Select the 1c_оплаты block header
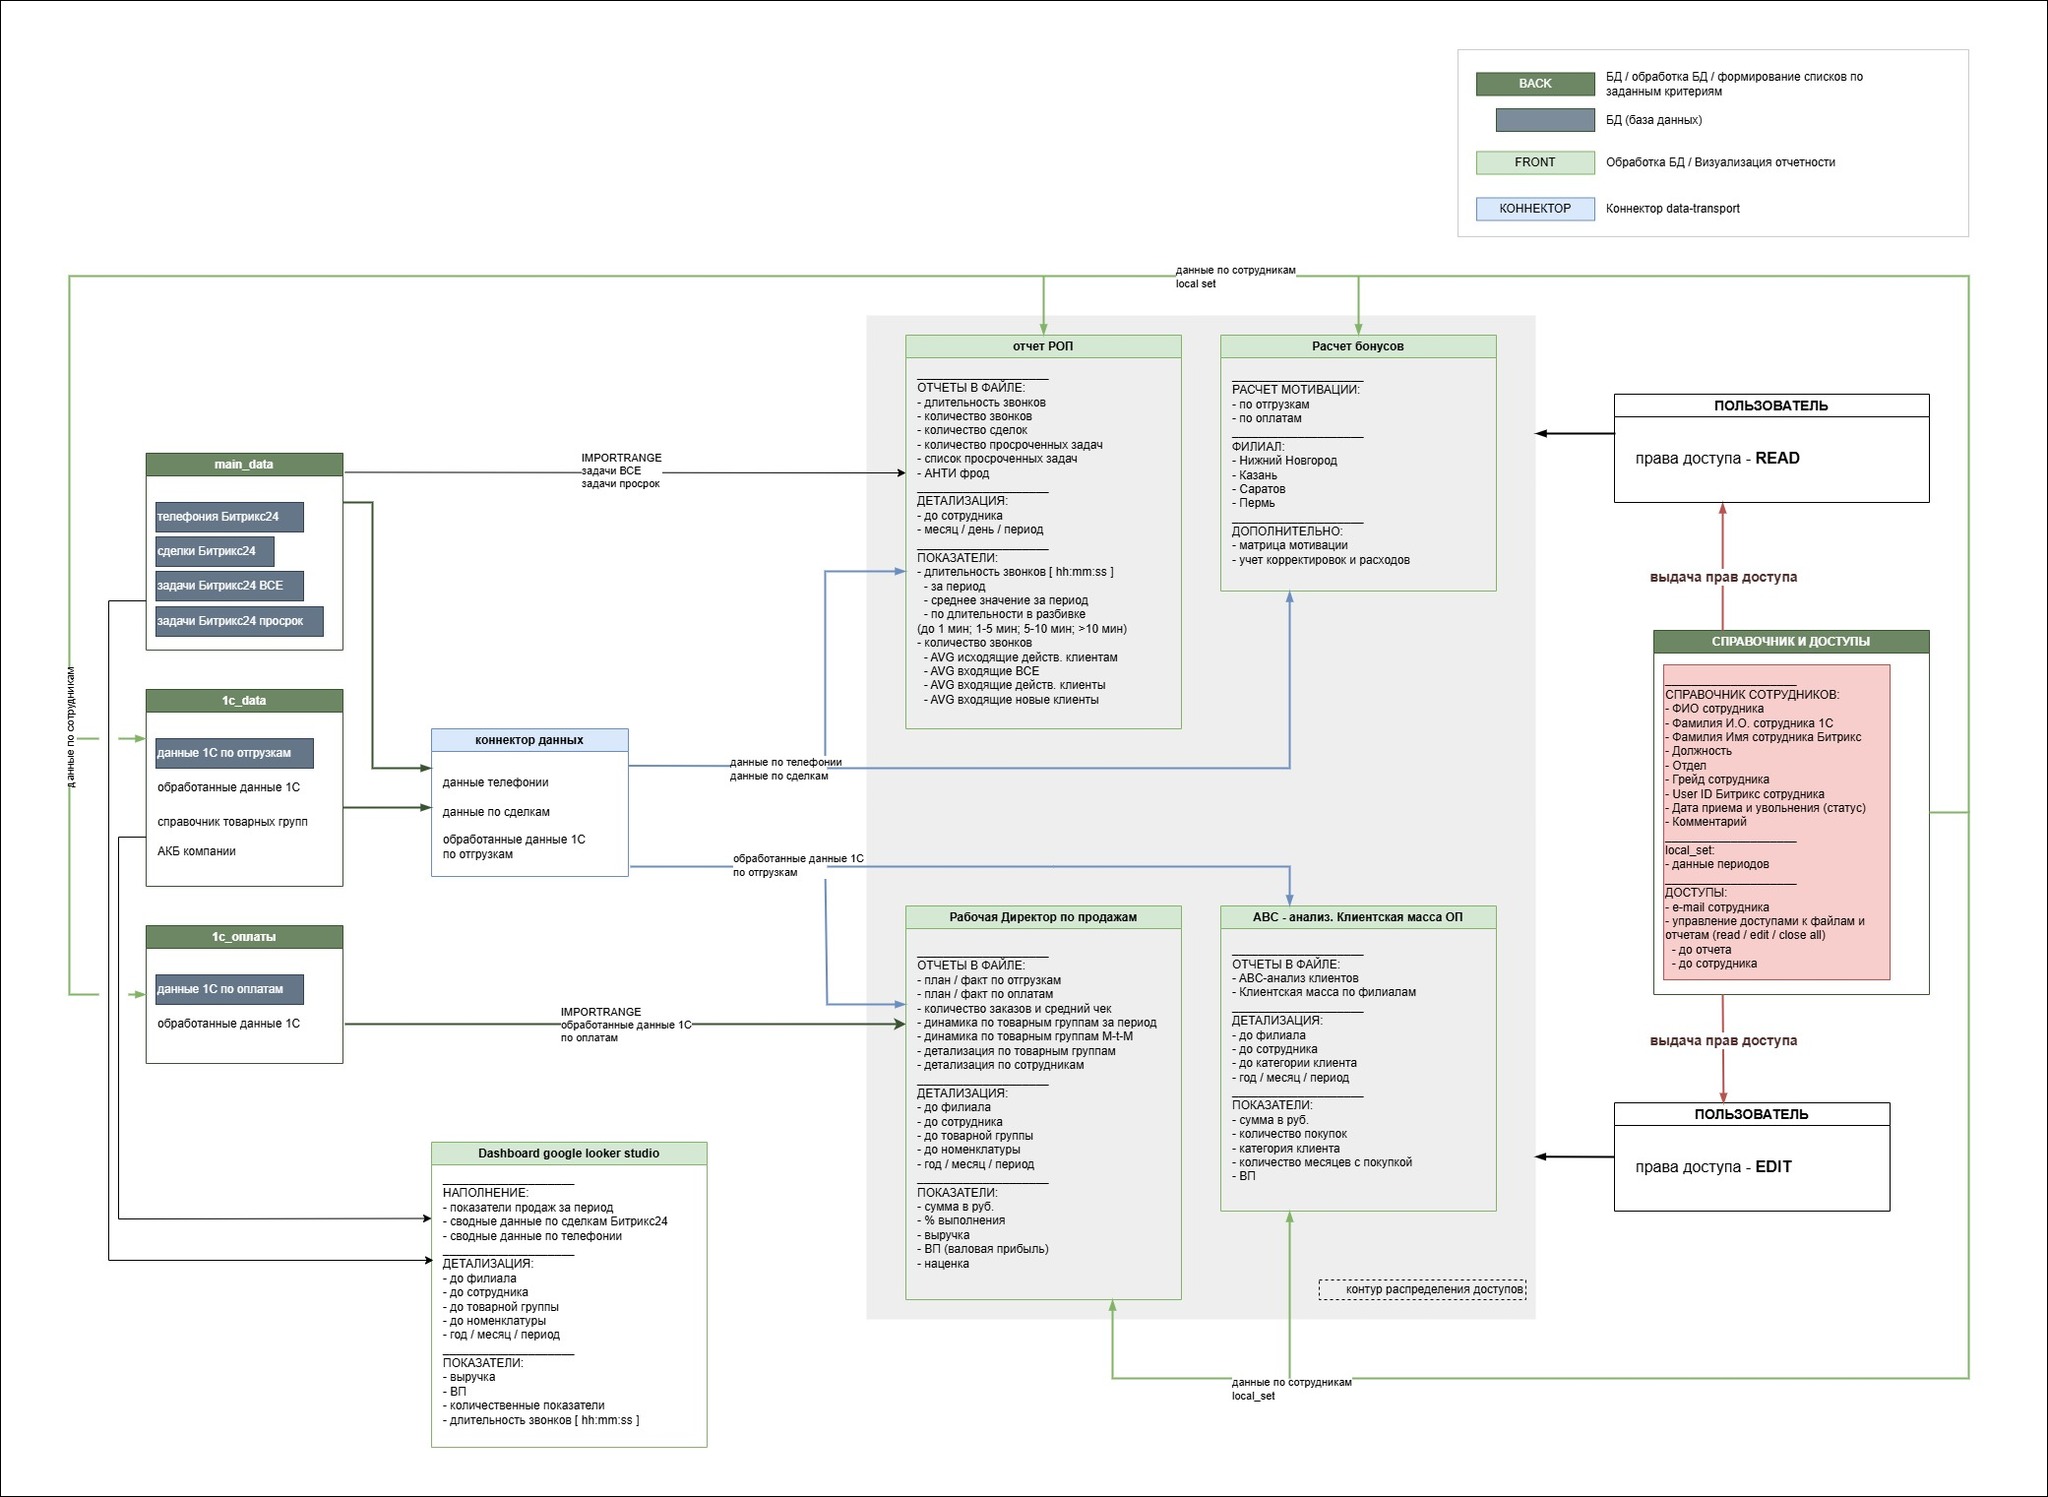Screen dimensions: 2048x1497 coord(244,937)
